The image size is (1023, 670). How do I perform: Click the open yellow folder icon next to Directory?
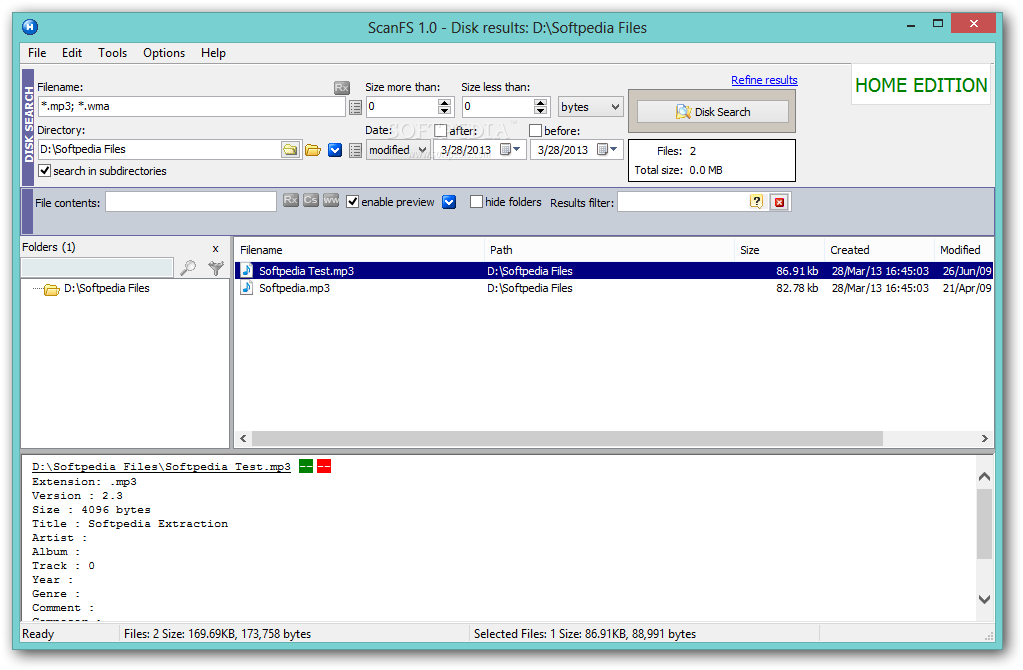click(313, 150)
